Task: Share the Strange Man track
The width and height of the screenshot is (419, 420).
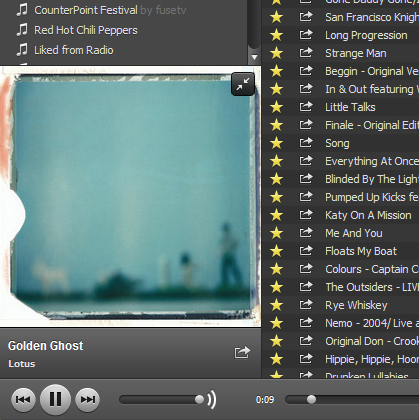Action: [306, 52]
